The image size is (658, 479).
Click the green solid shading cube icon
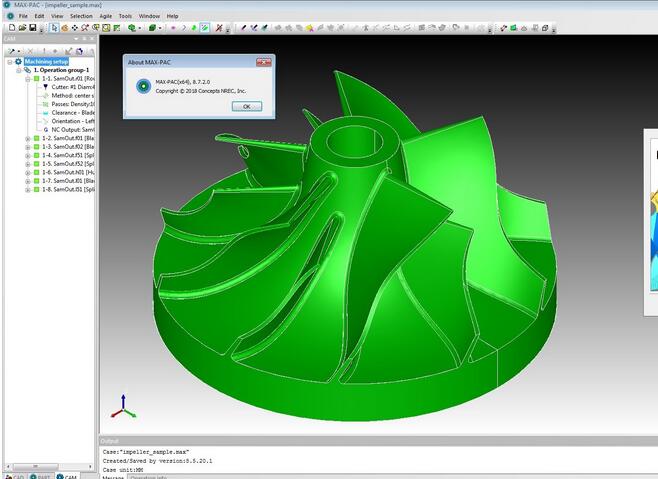click(152, 28)
